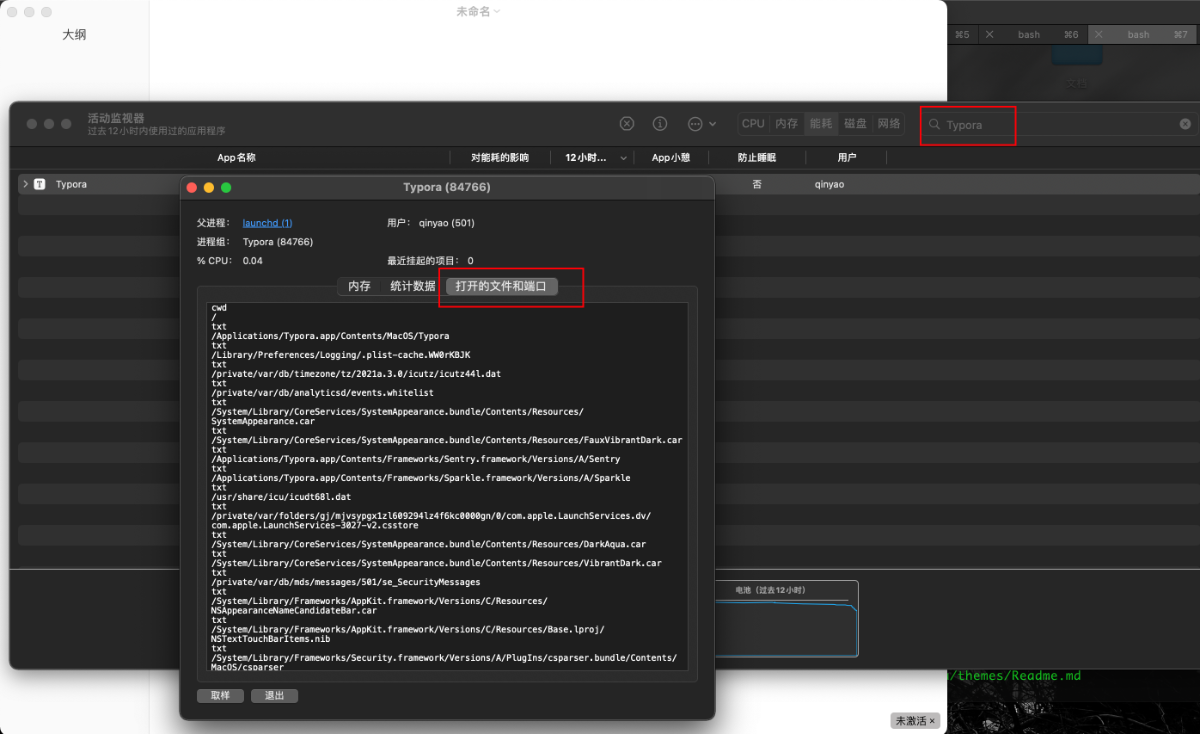
Task: Switch to 内存 tab in Typora inspector
Action: 359,286
